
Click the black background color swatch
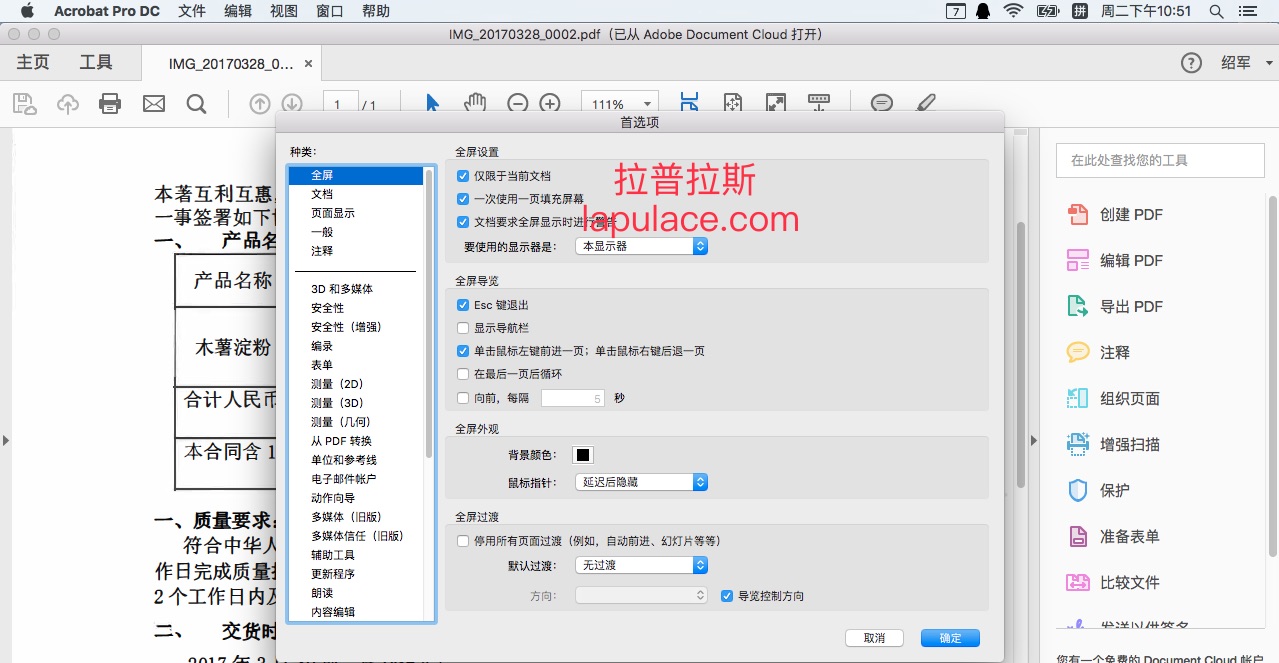[583, 455]
